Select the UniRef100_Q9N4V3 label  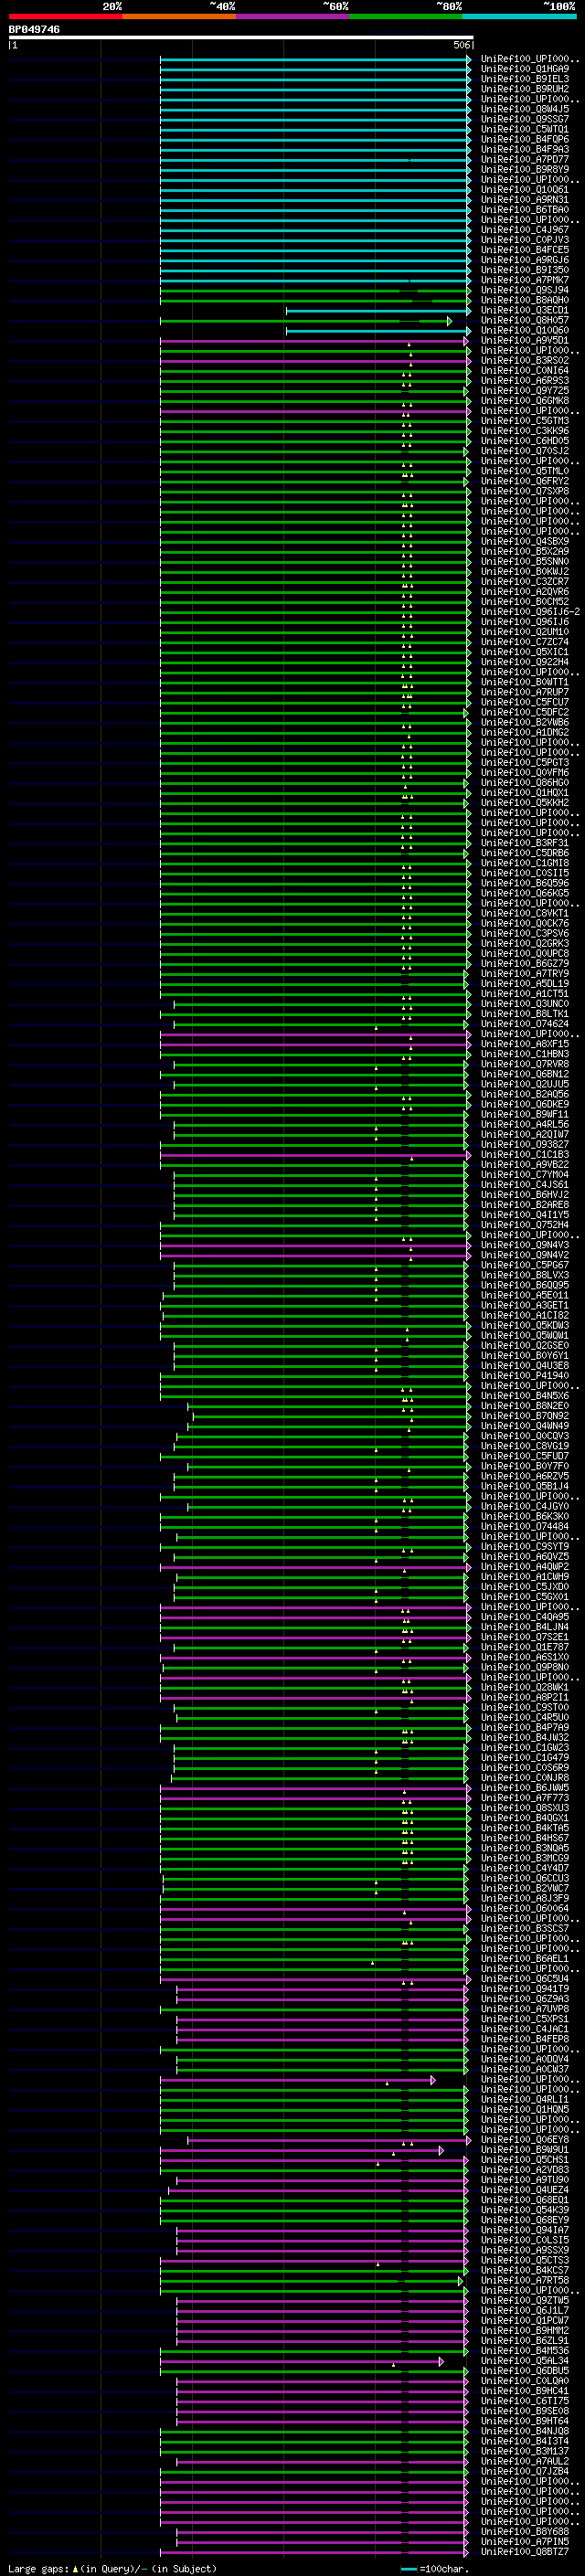click(x=525, y=1245)
